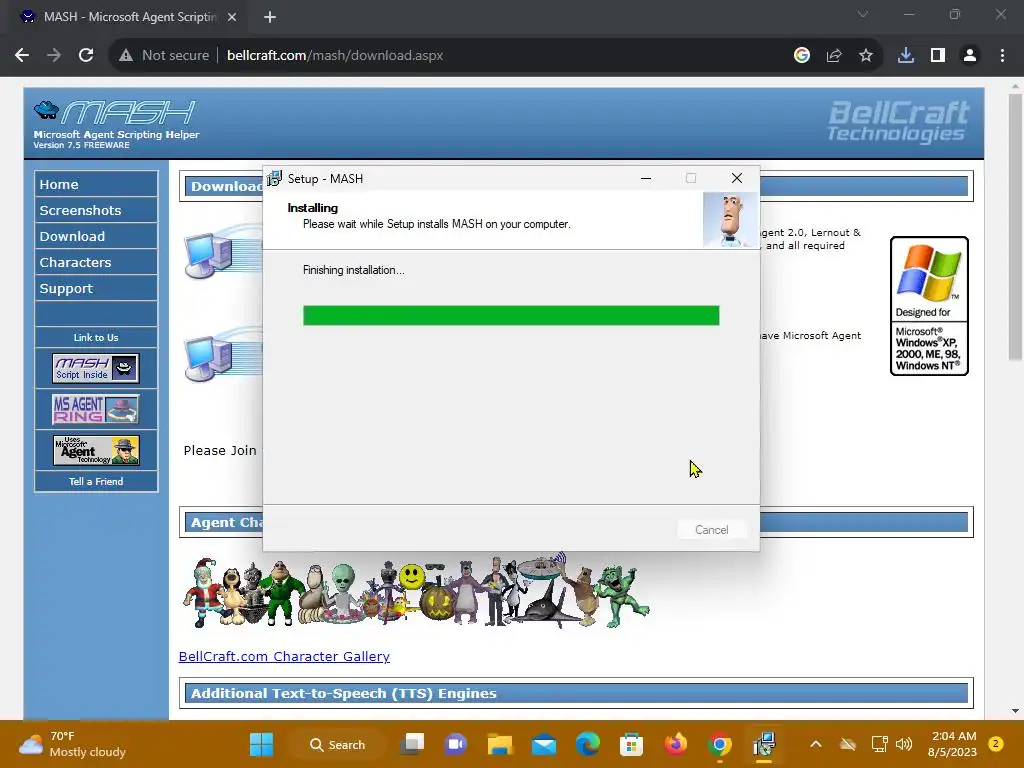Open the network tray icon
This screenshot has width=1024, height=768.
pyautogui.click(x=879, y=744)
